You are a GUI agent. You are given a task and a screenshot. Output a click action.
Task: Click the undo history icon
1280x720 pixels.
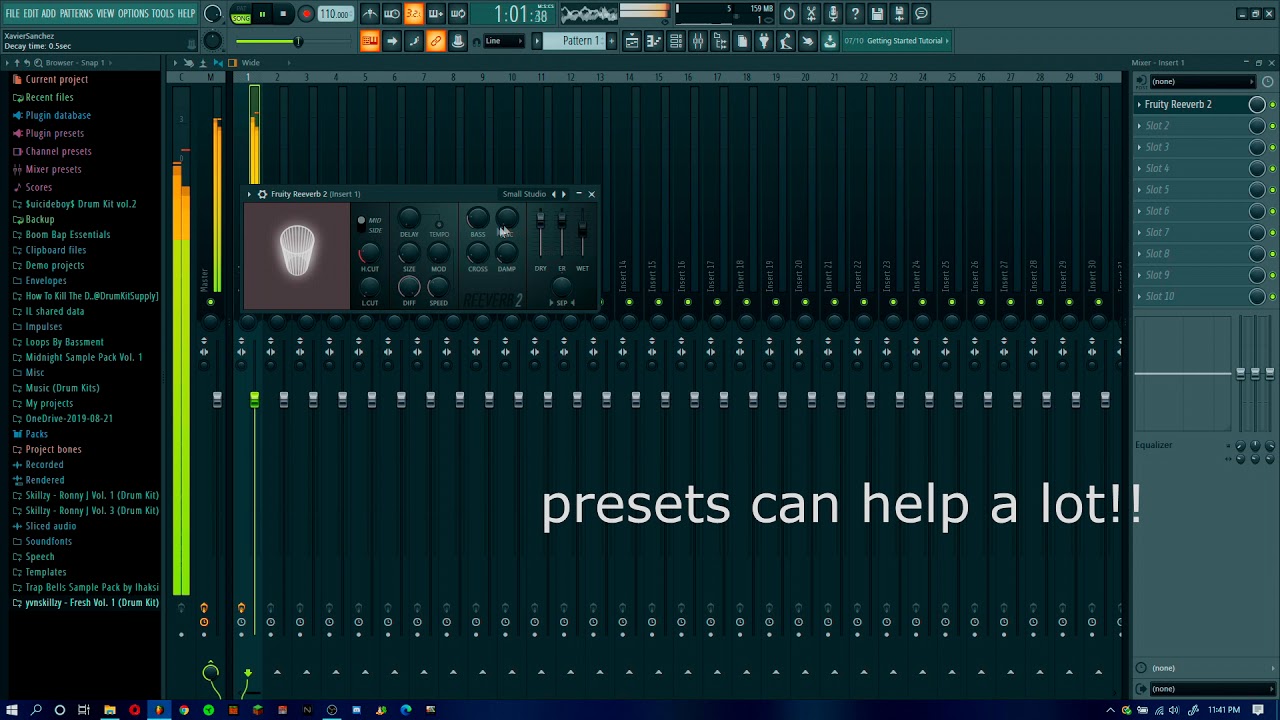click(789, 14)
